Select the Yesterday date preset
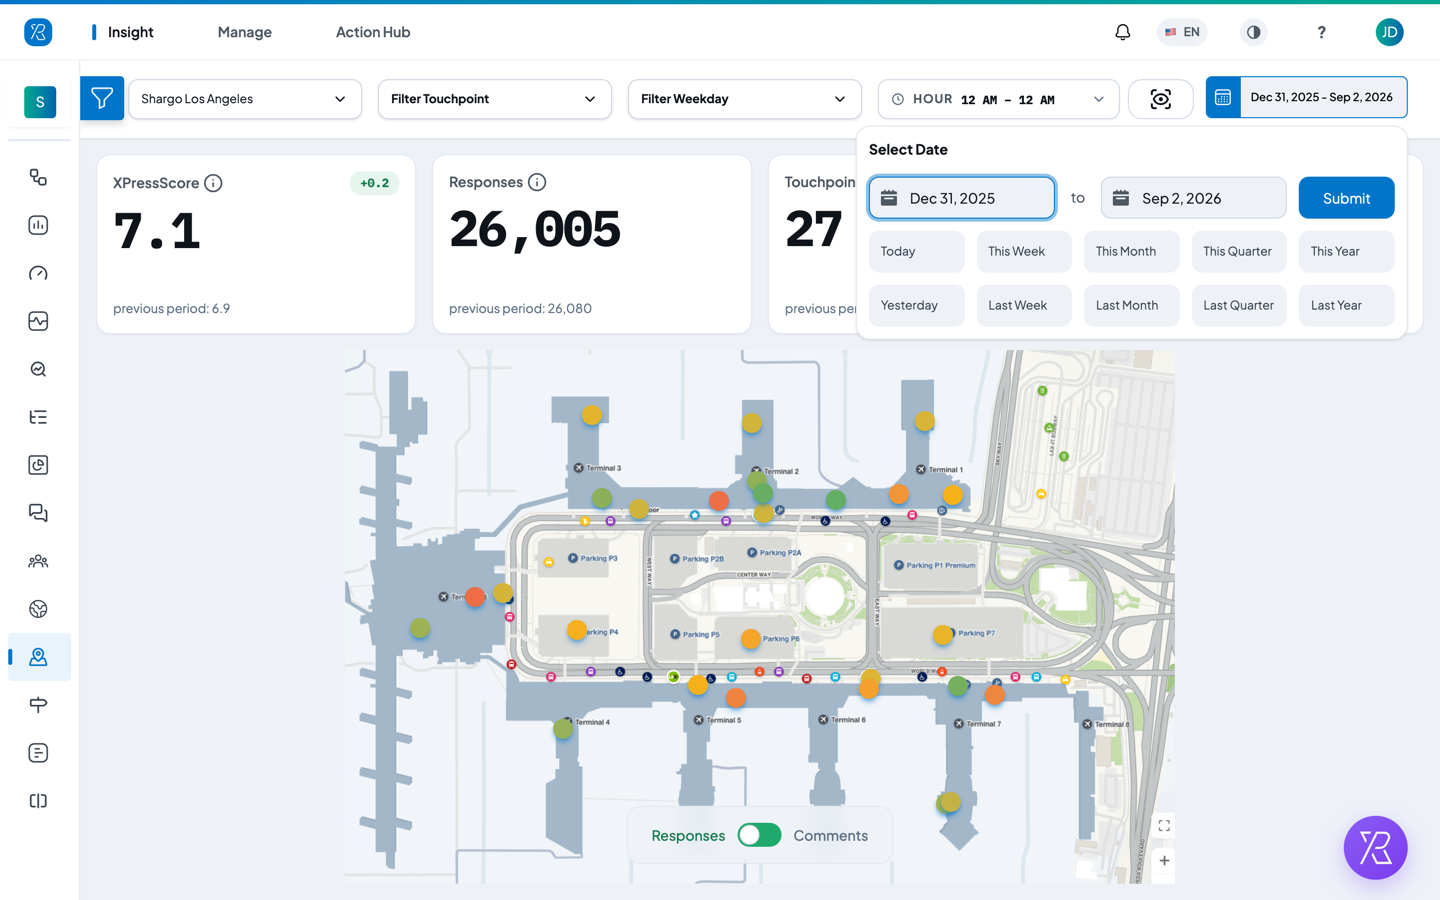Screen dimensions: 1440x900 pyautogui.click(x=916, y=305)
